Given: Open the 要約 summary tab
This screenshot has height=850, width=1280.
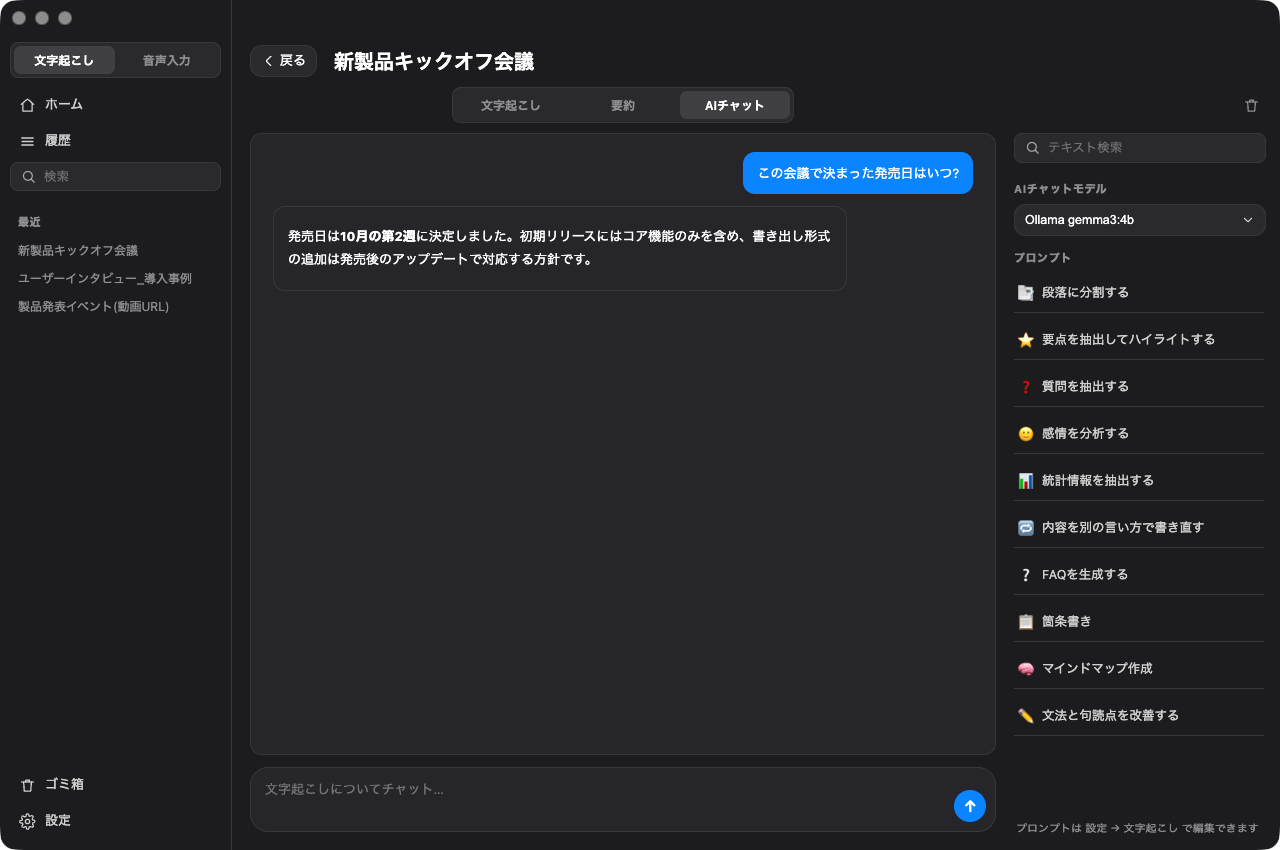Looking at the screenshot, I should coord(623,105).
